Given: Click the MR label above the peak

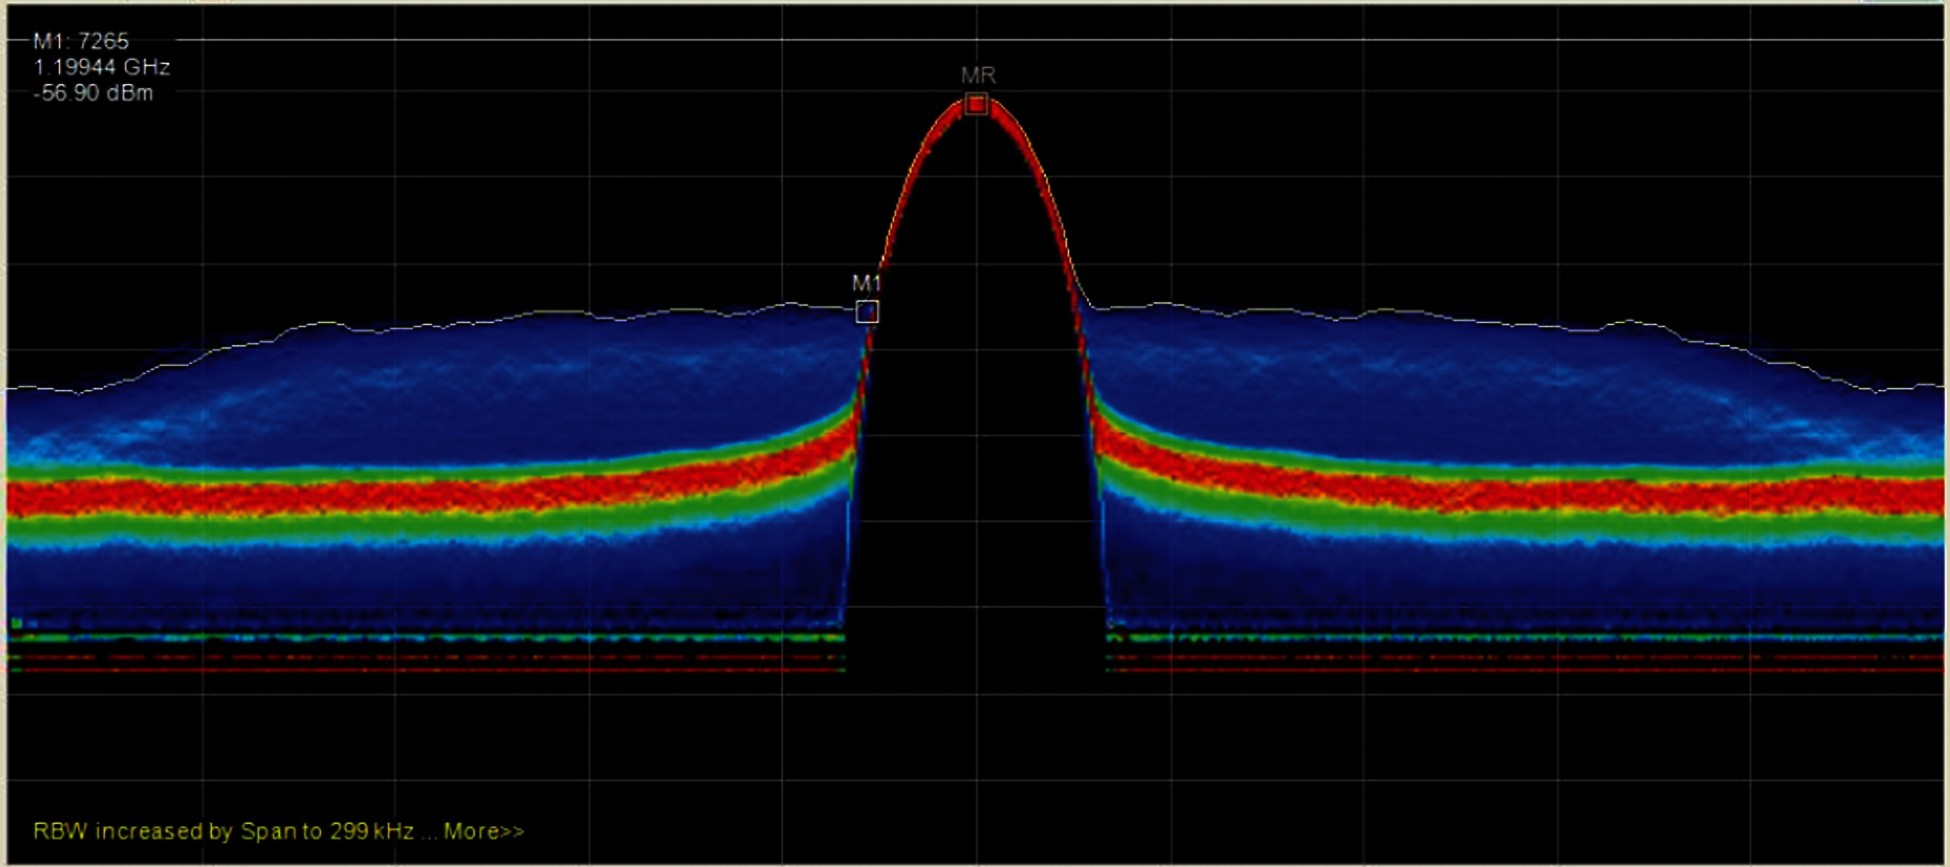Looking at the screenshot, I should coord(978,75).
